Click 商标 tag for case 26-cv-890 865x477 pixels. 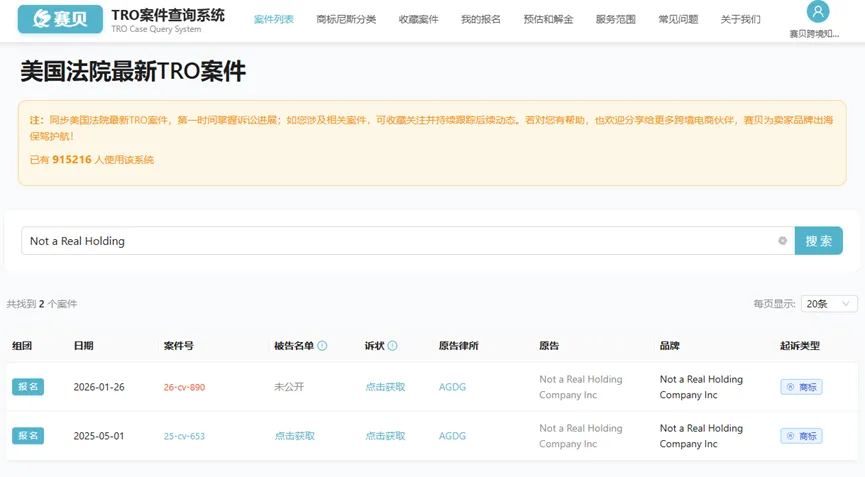pos(801,387)
